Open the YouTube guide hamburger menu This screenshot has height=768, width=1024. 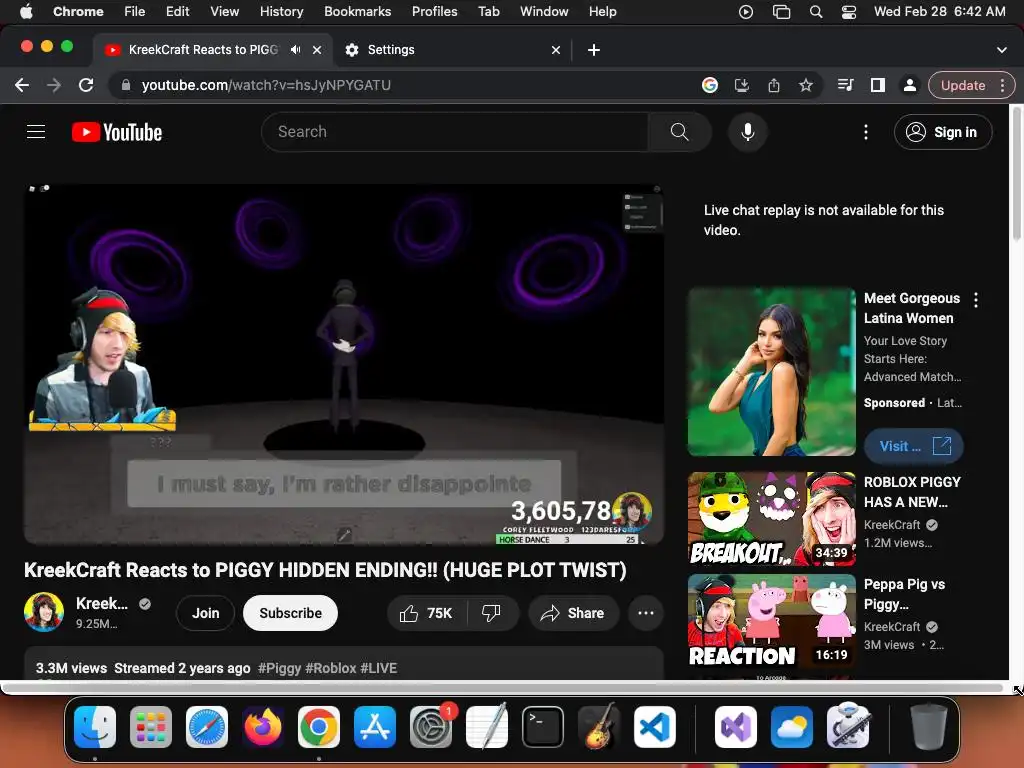tap(36, 132)
